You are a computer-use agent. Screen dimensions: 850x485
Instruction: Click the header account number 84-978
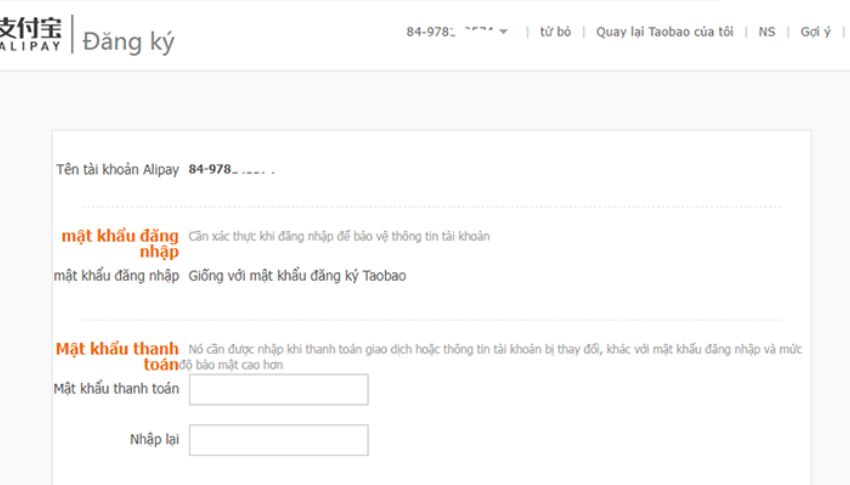(x=450, y=32)
